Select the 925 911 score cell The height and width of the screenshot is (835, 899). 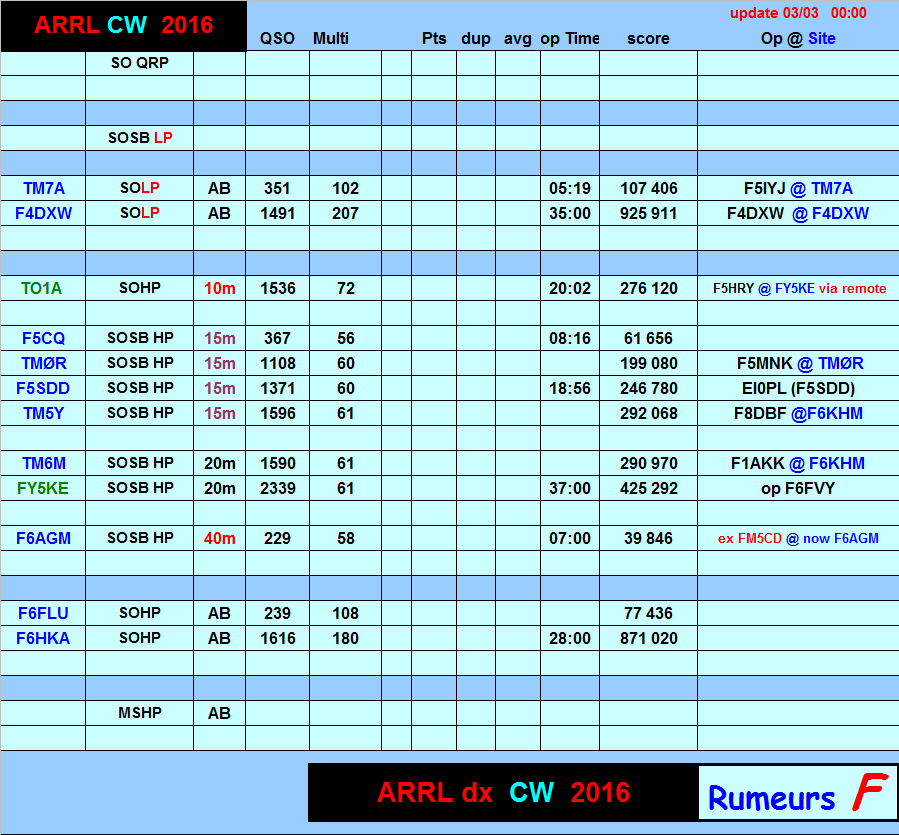648,213
